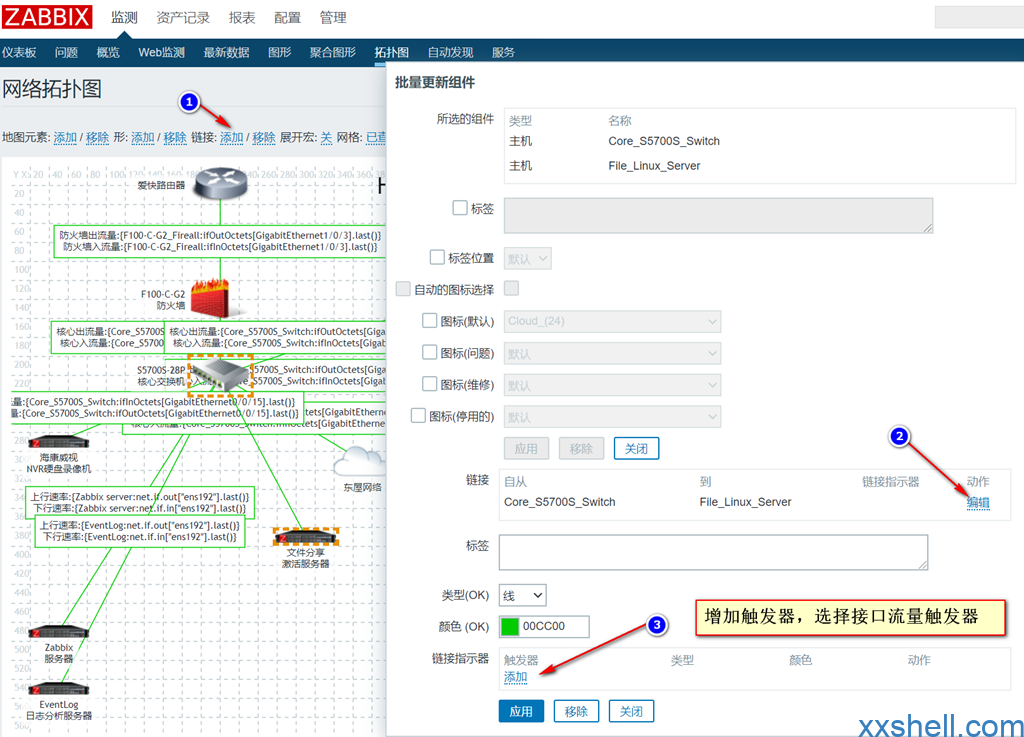Screen dimensions: 1024x737
Task: Enable the 标签位置 checkbox
Action: tap(437, 257)
